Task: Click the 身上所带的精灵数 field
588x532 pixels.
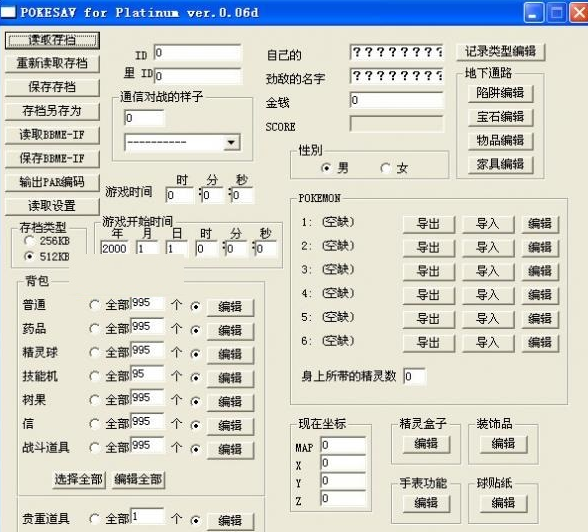Action: click(414, 376)
